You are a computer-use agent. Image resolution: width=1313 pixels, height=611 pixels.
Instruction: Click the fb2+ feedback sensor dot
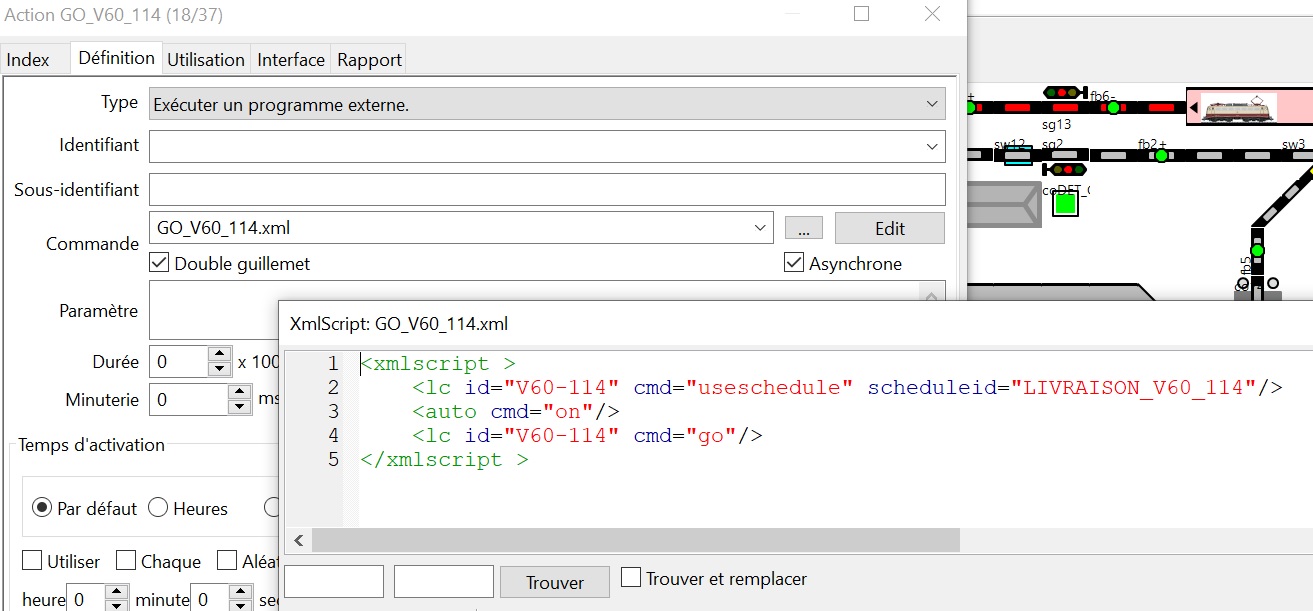coord(1161,156)
